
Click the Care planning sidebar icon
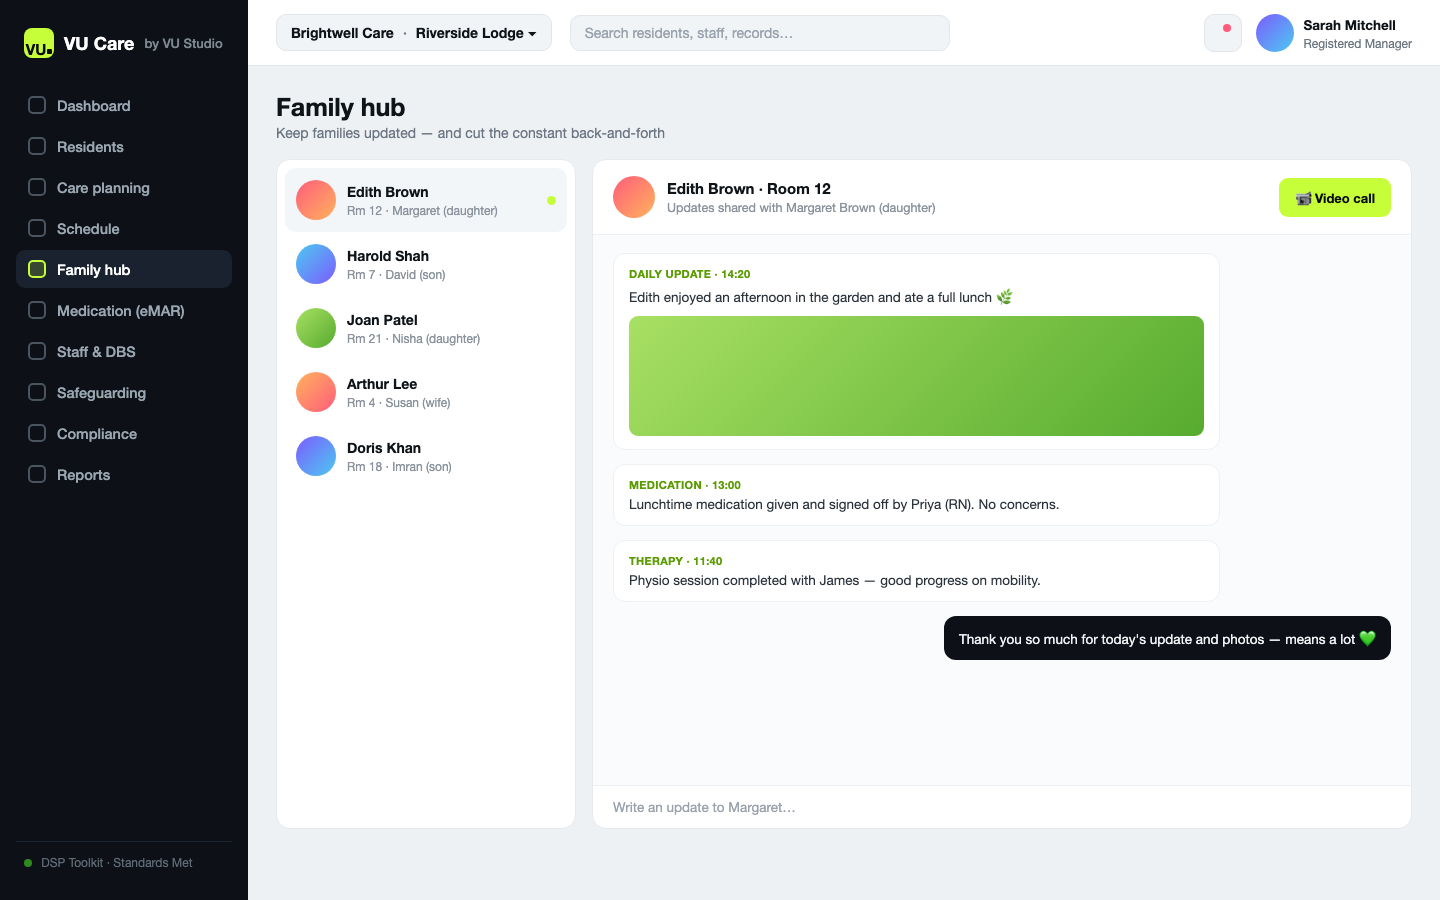point(37,187)
